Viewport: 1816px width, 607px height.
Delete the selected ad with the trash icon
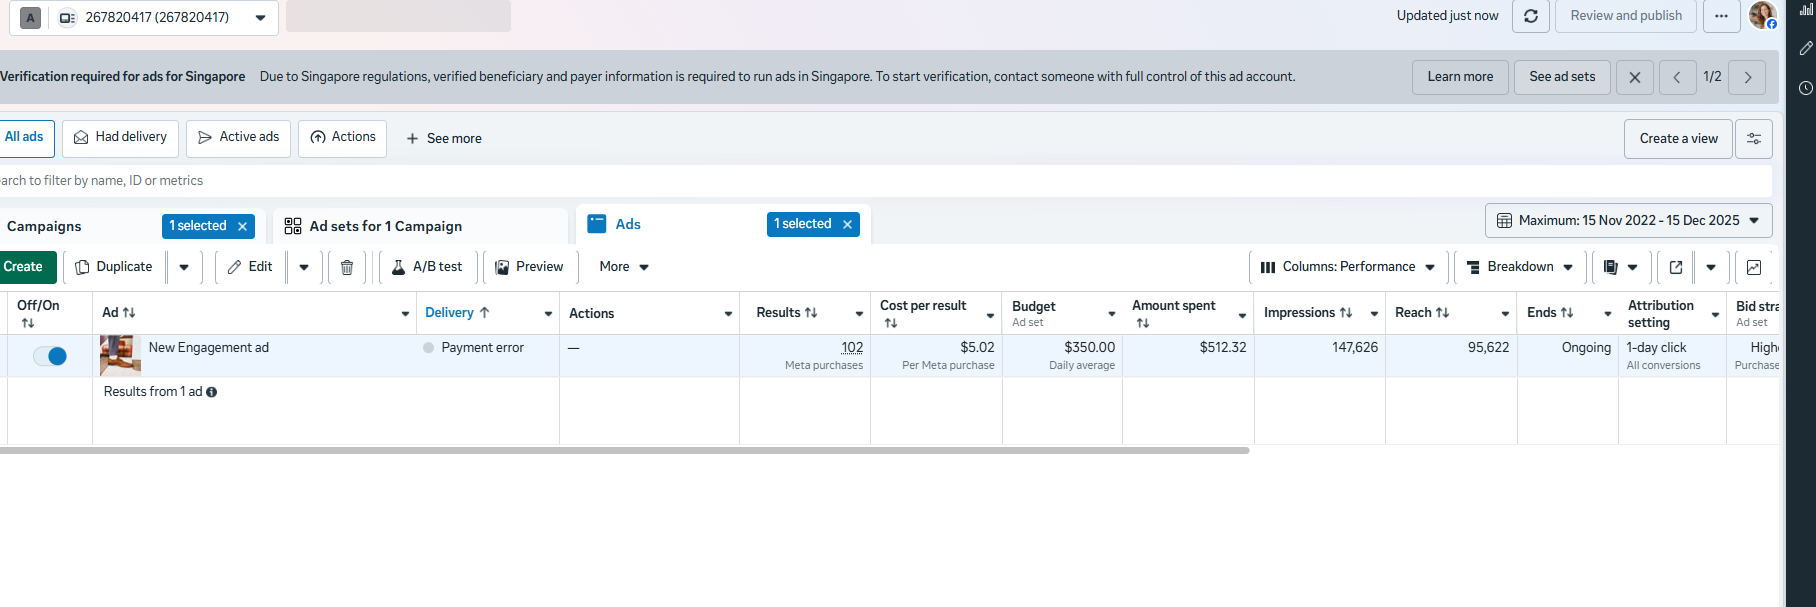click(x=347, y=267)
